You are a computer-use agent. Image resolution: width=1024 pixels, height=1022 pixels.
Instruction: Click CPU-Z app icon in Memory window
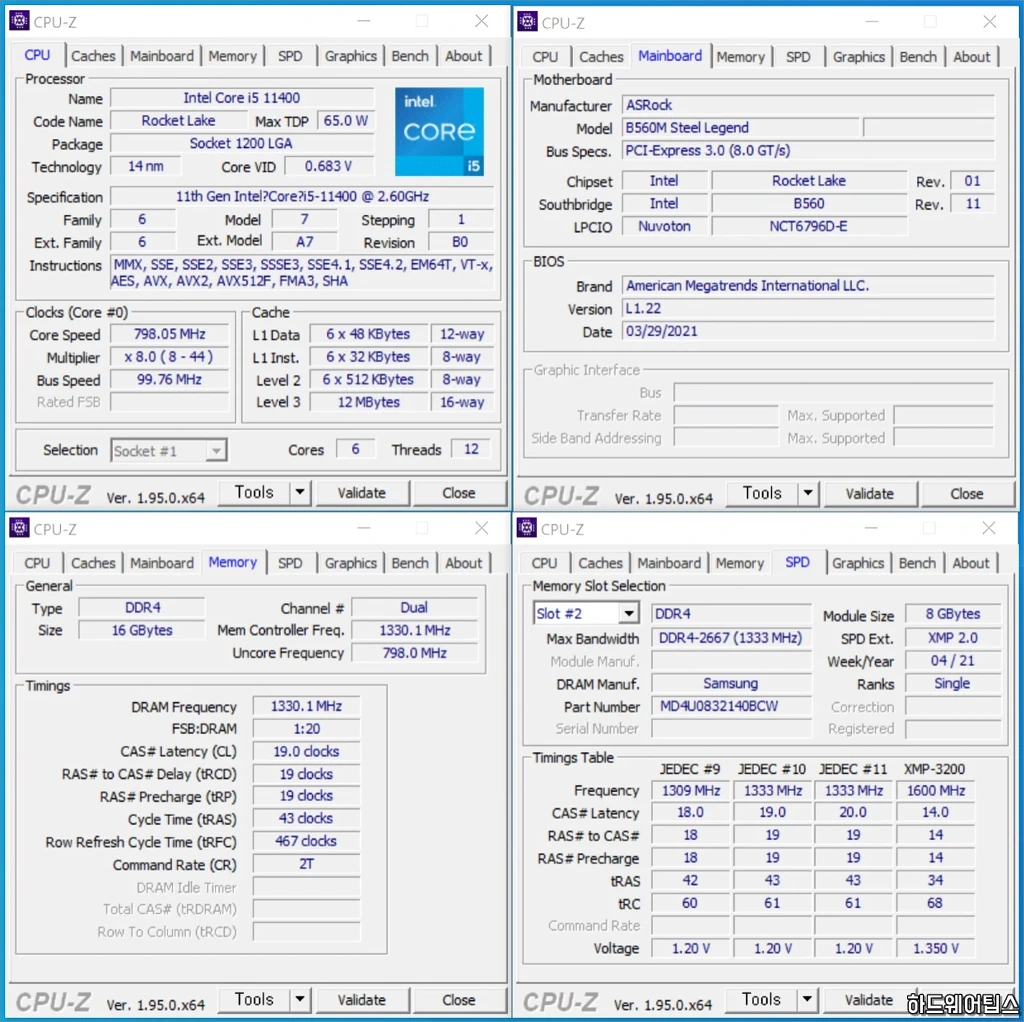[x=19, y=528]
